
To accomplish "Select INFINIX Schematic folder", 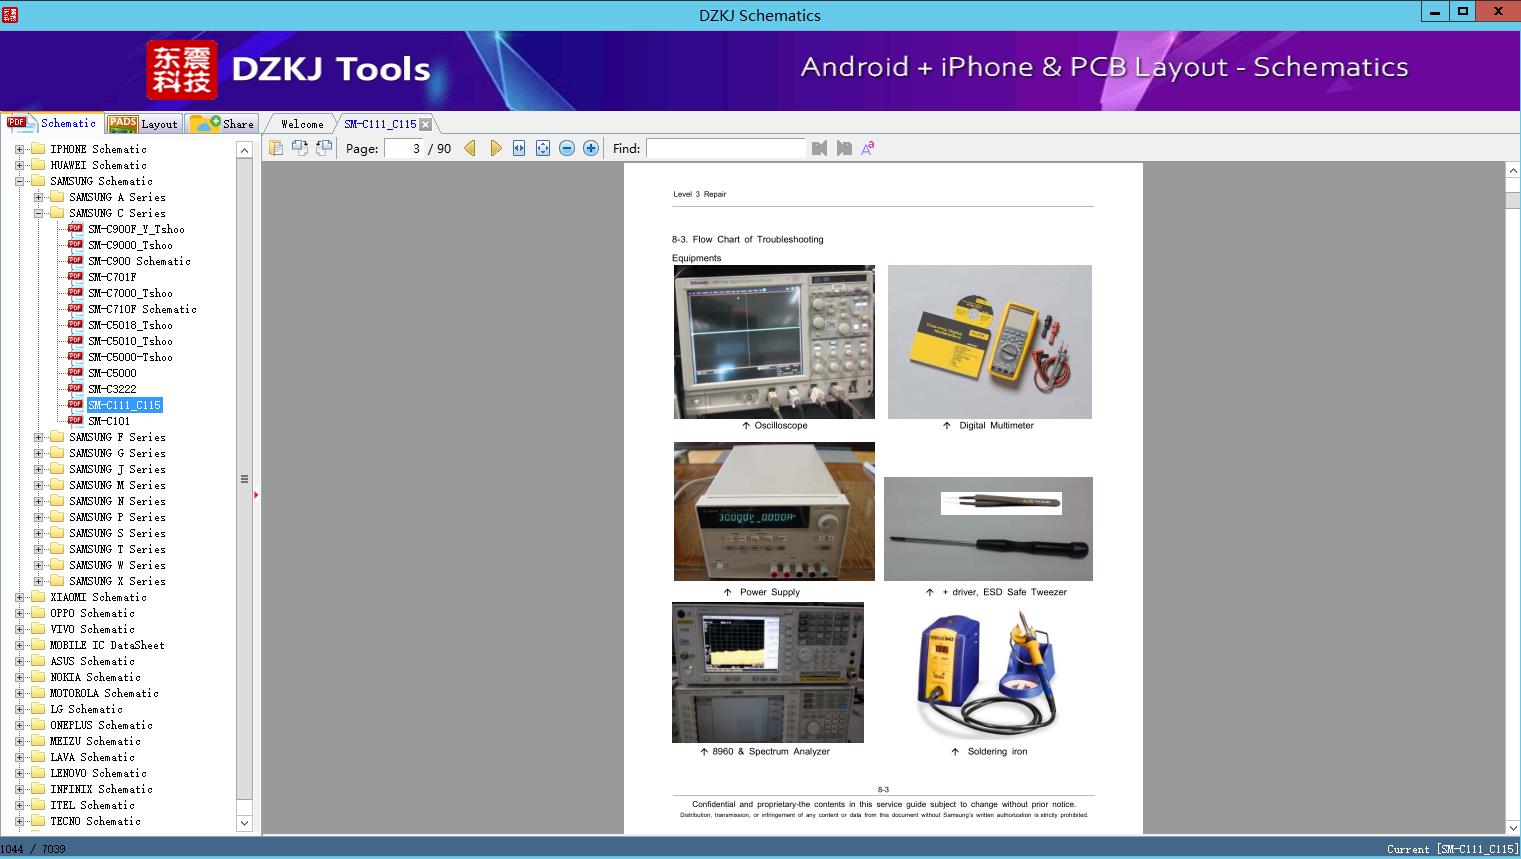I will [x=101, y=789].
